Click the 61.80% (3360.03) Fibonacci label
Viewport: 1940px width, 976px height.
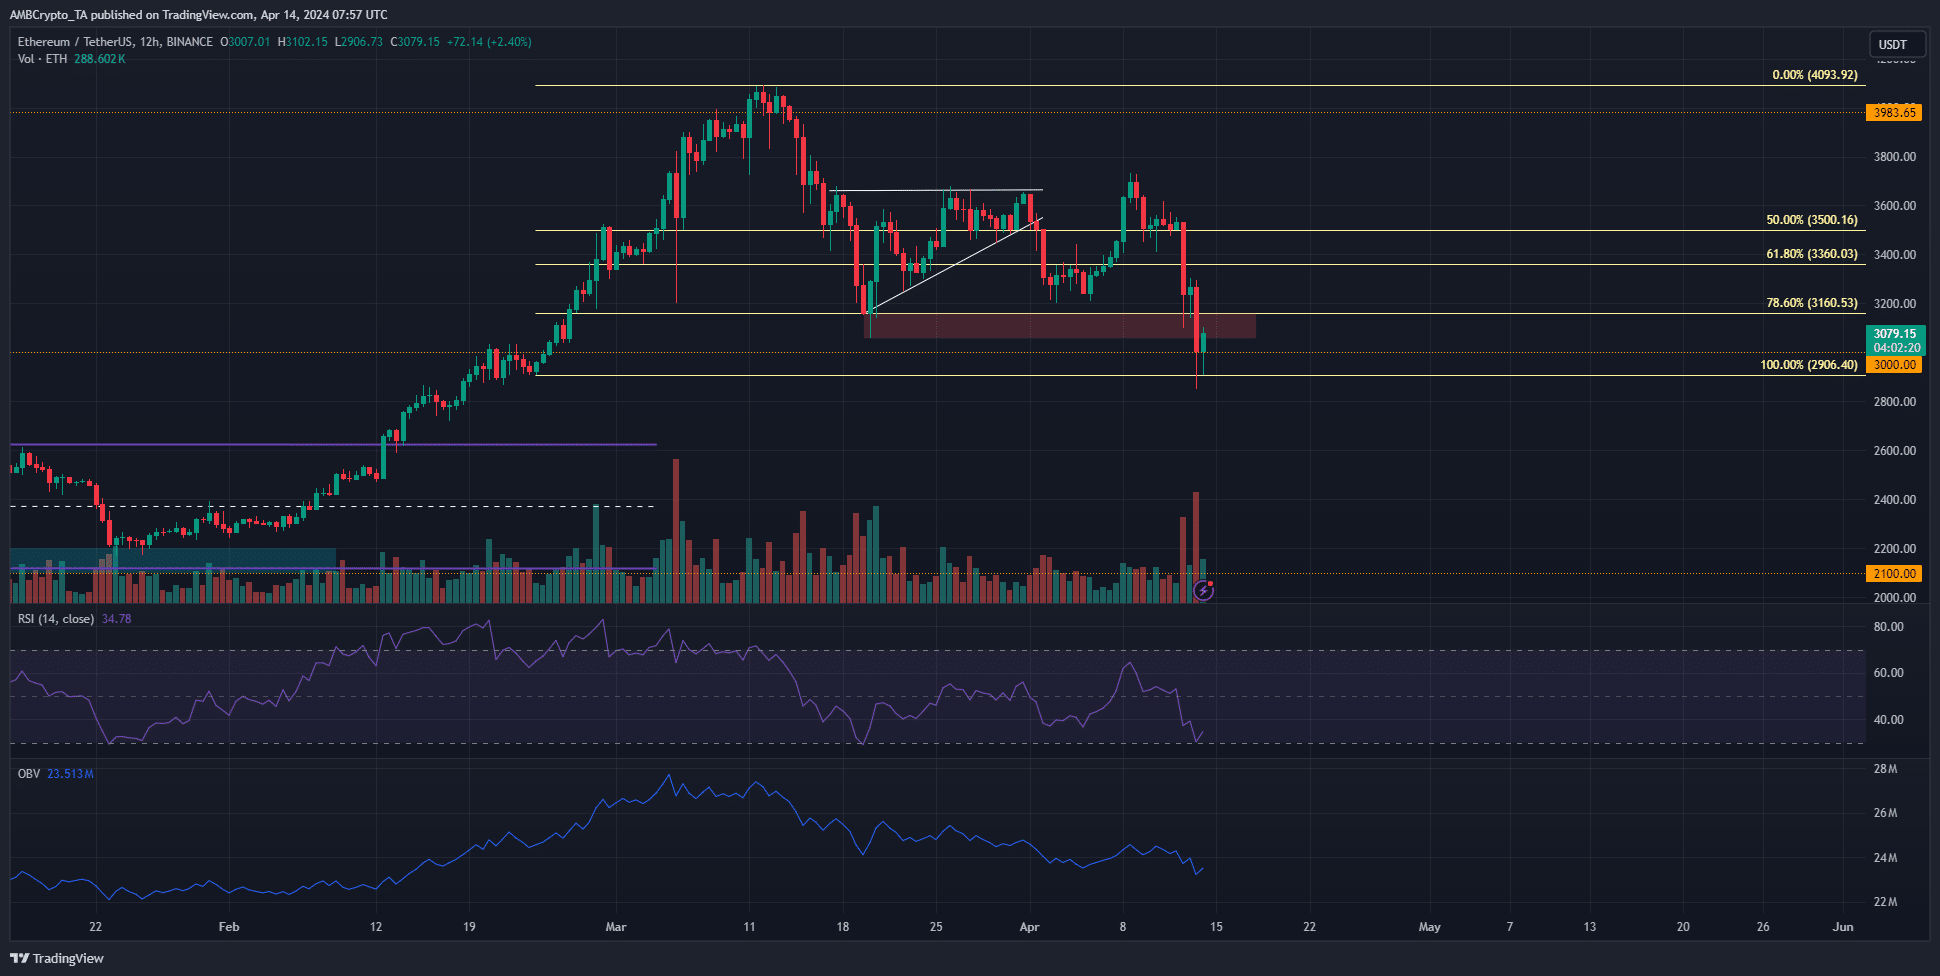(x=1811, y=254)
